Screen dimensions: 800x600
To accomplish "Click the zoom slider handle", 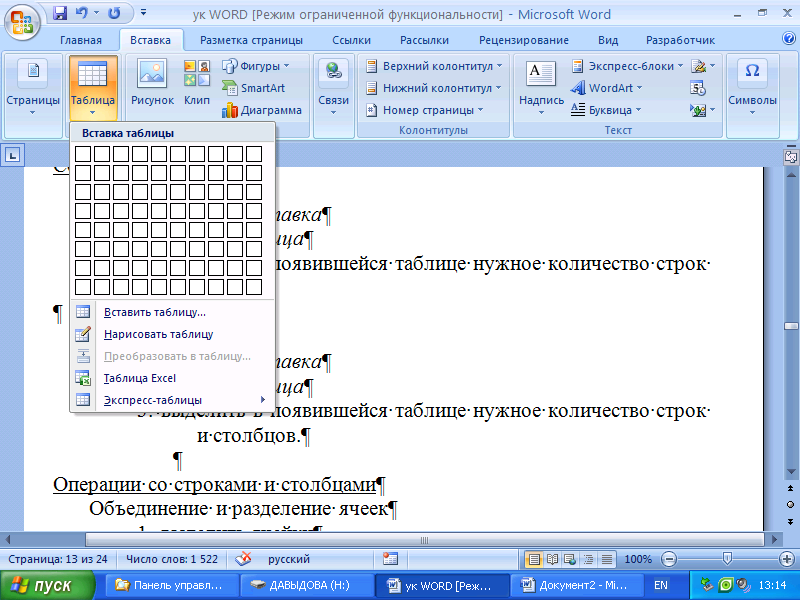I will pos(727,559).
